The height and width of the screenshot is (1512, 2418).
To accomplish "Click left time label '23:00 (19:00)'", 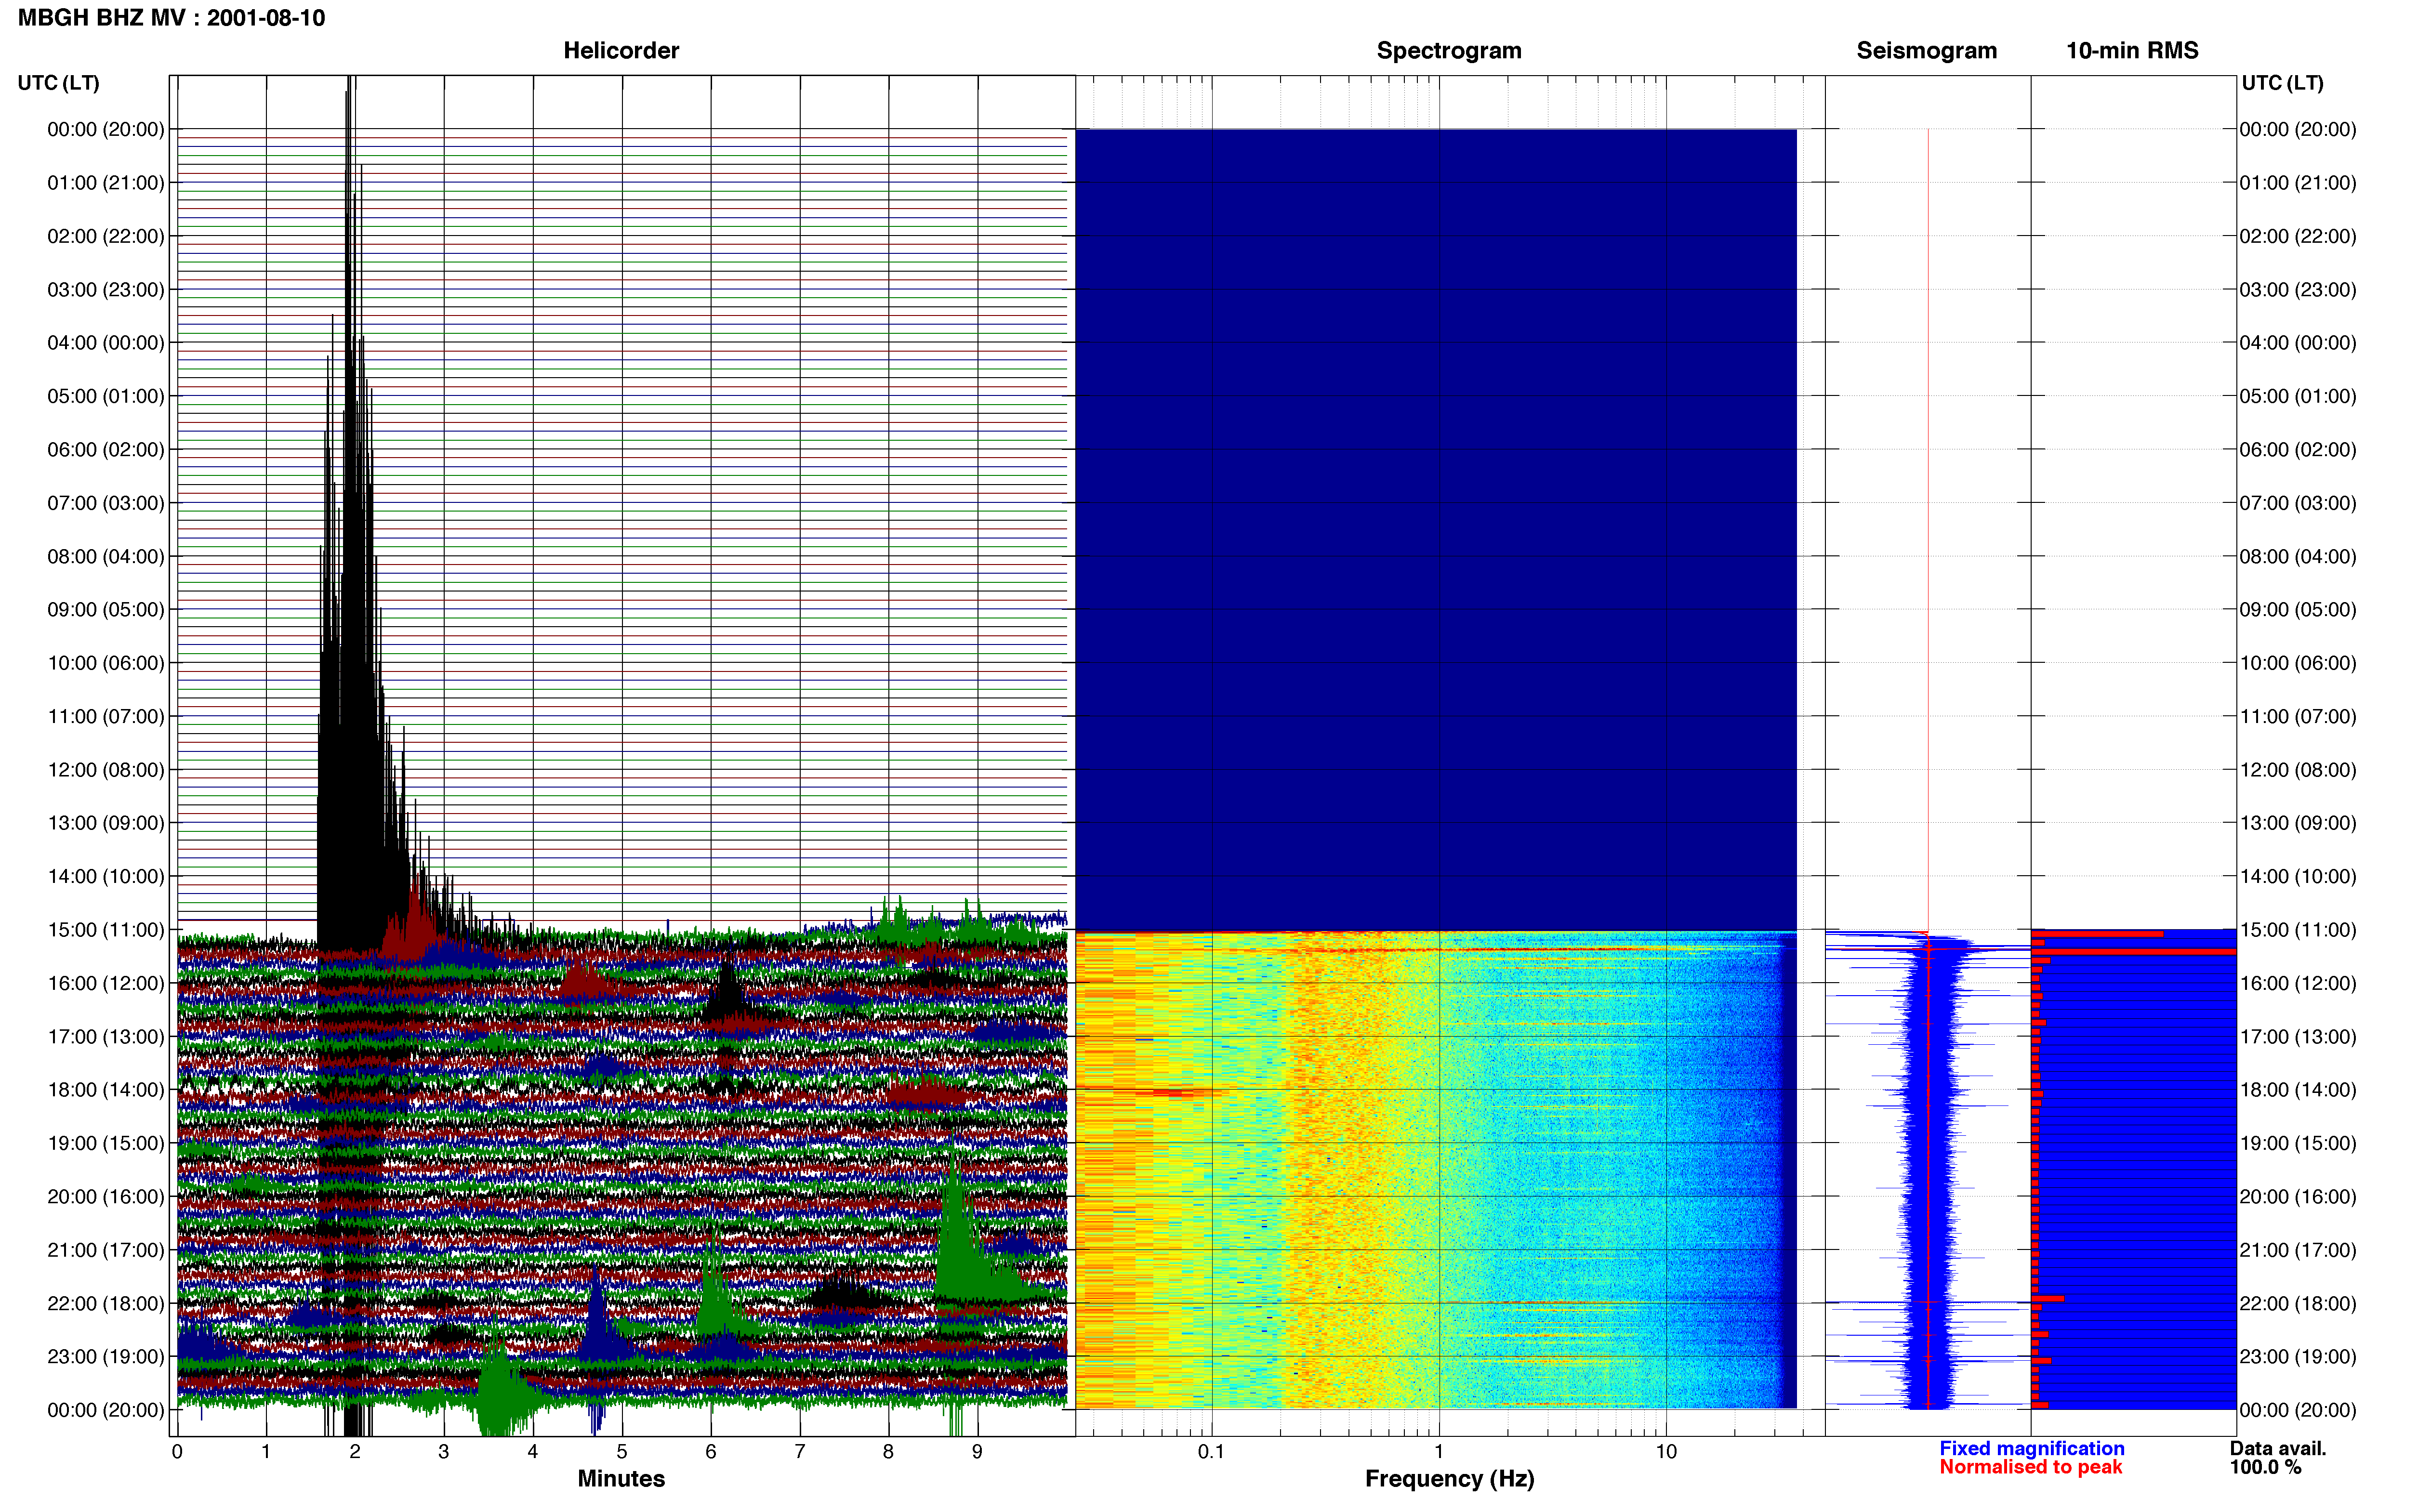I will (106, 1356).
